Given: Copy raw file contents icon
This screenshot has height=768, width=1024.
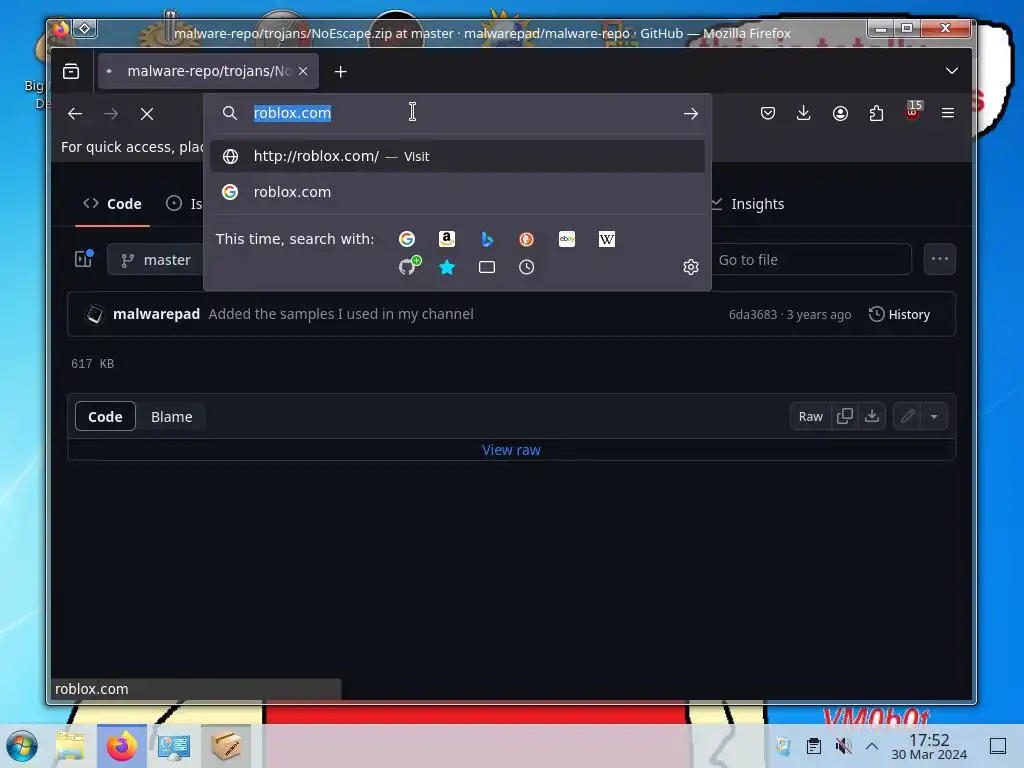Looking at the screenshot, I should click(844, 416).
